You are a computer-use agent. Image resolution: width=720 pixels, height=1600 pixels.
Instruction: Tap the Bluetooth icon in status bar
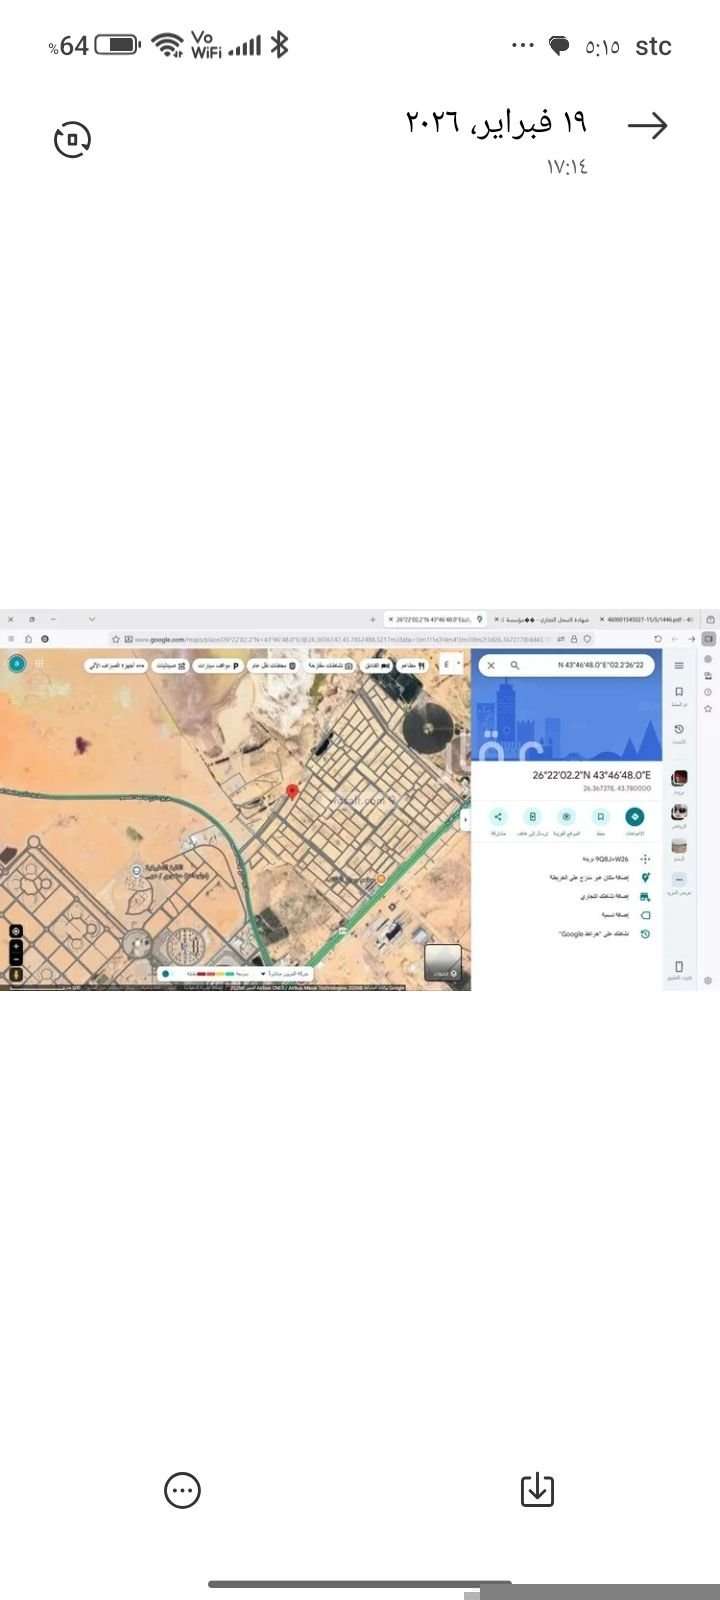(x=280, y=44)
